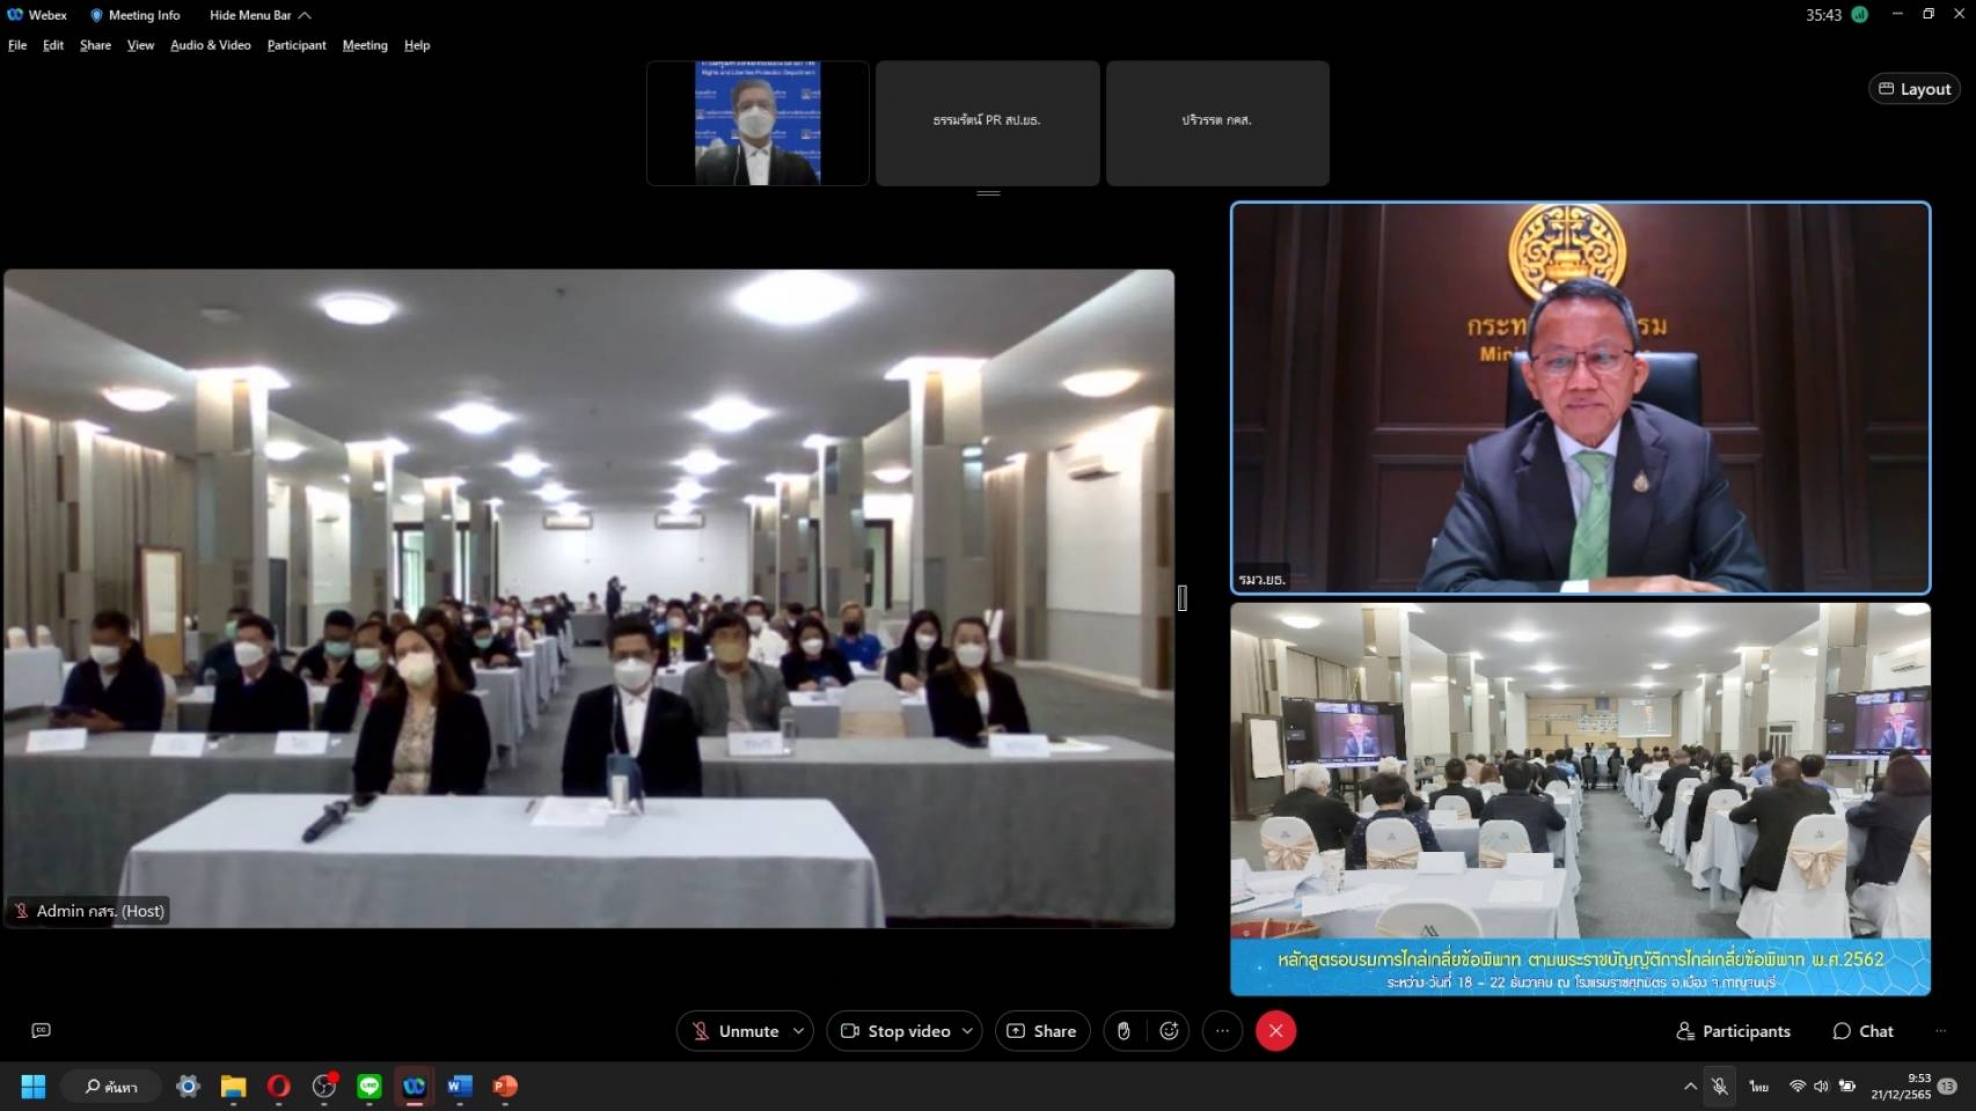Leave meeting with the red X button

coord(1275,1031)
